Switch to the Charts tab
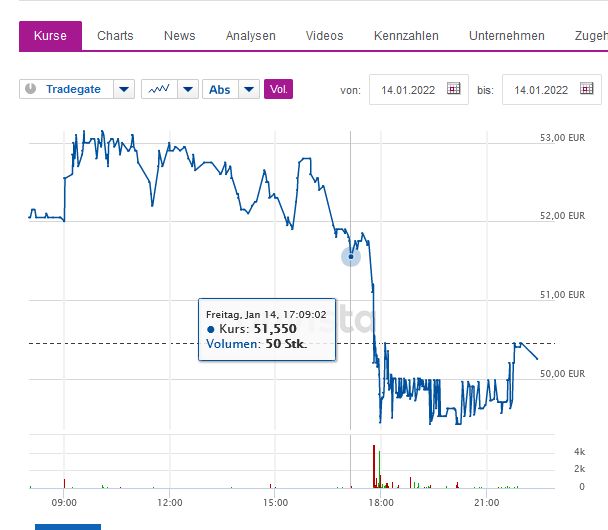This screenshot has width=608, height=530. point(115,36)
